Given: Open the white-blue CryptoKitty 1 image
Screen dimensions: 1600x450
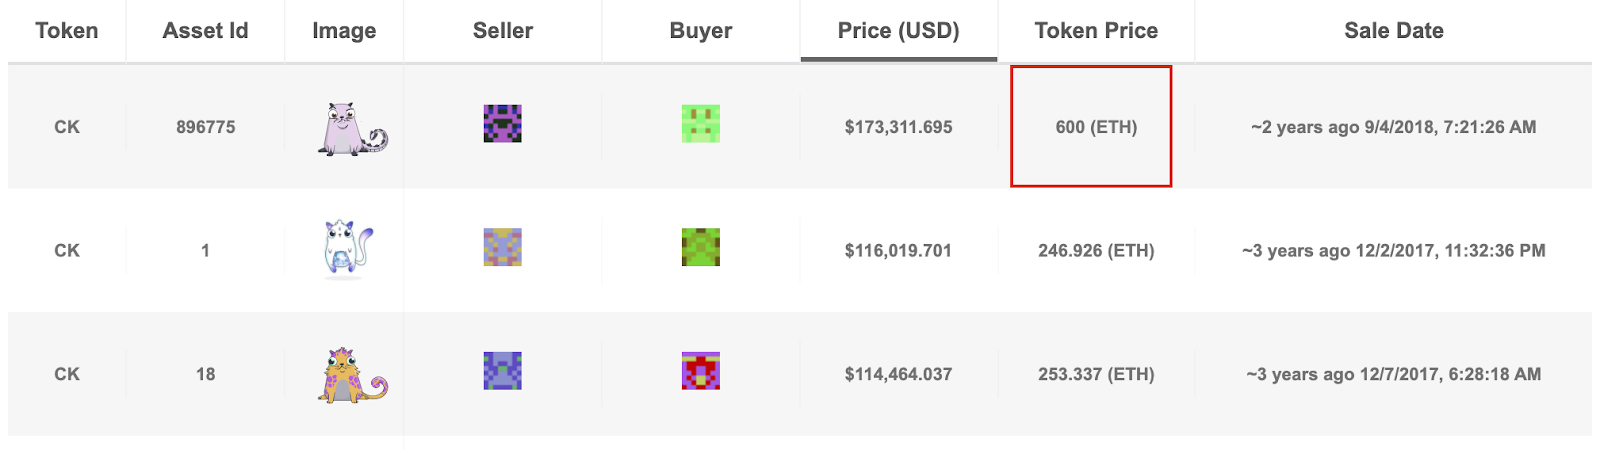Looking at the screenshot, I should coord(347,249).
